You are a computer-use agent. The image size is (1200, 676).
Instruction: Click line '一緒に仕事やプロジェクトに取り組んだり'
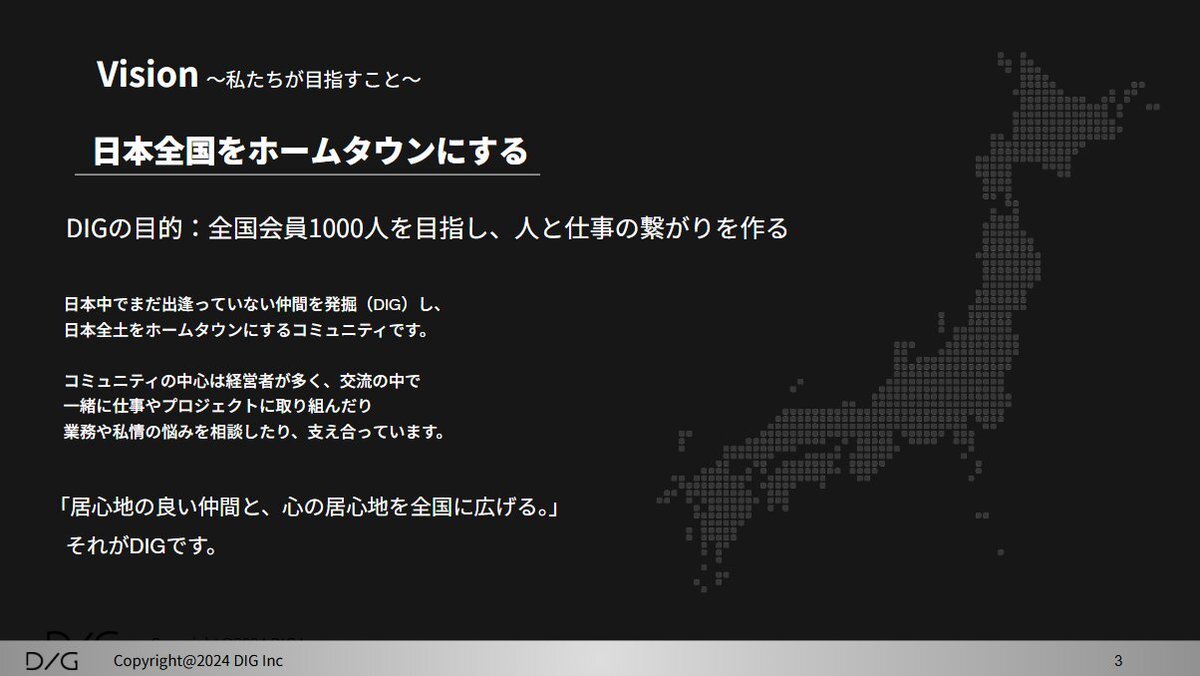217,408
